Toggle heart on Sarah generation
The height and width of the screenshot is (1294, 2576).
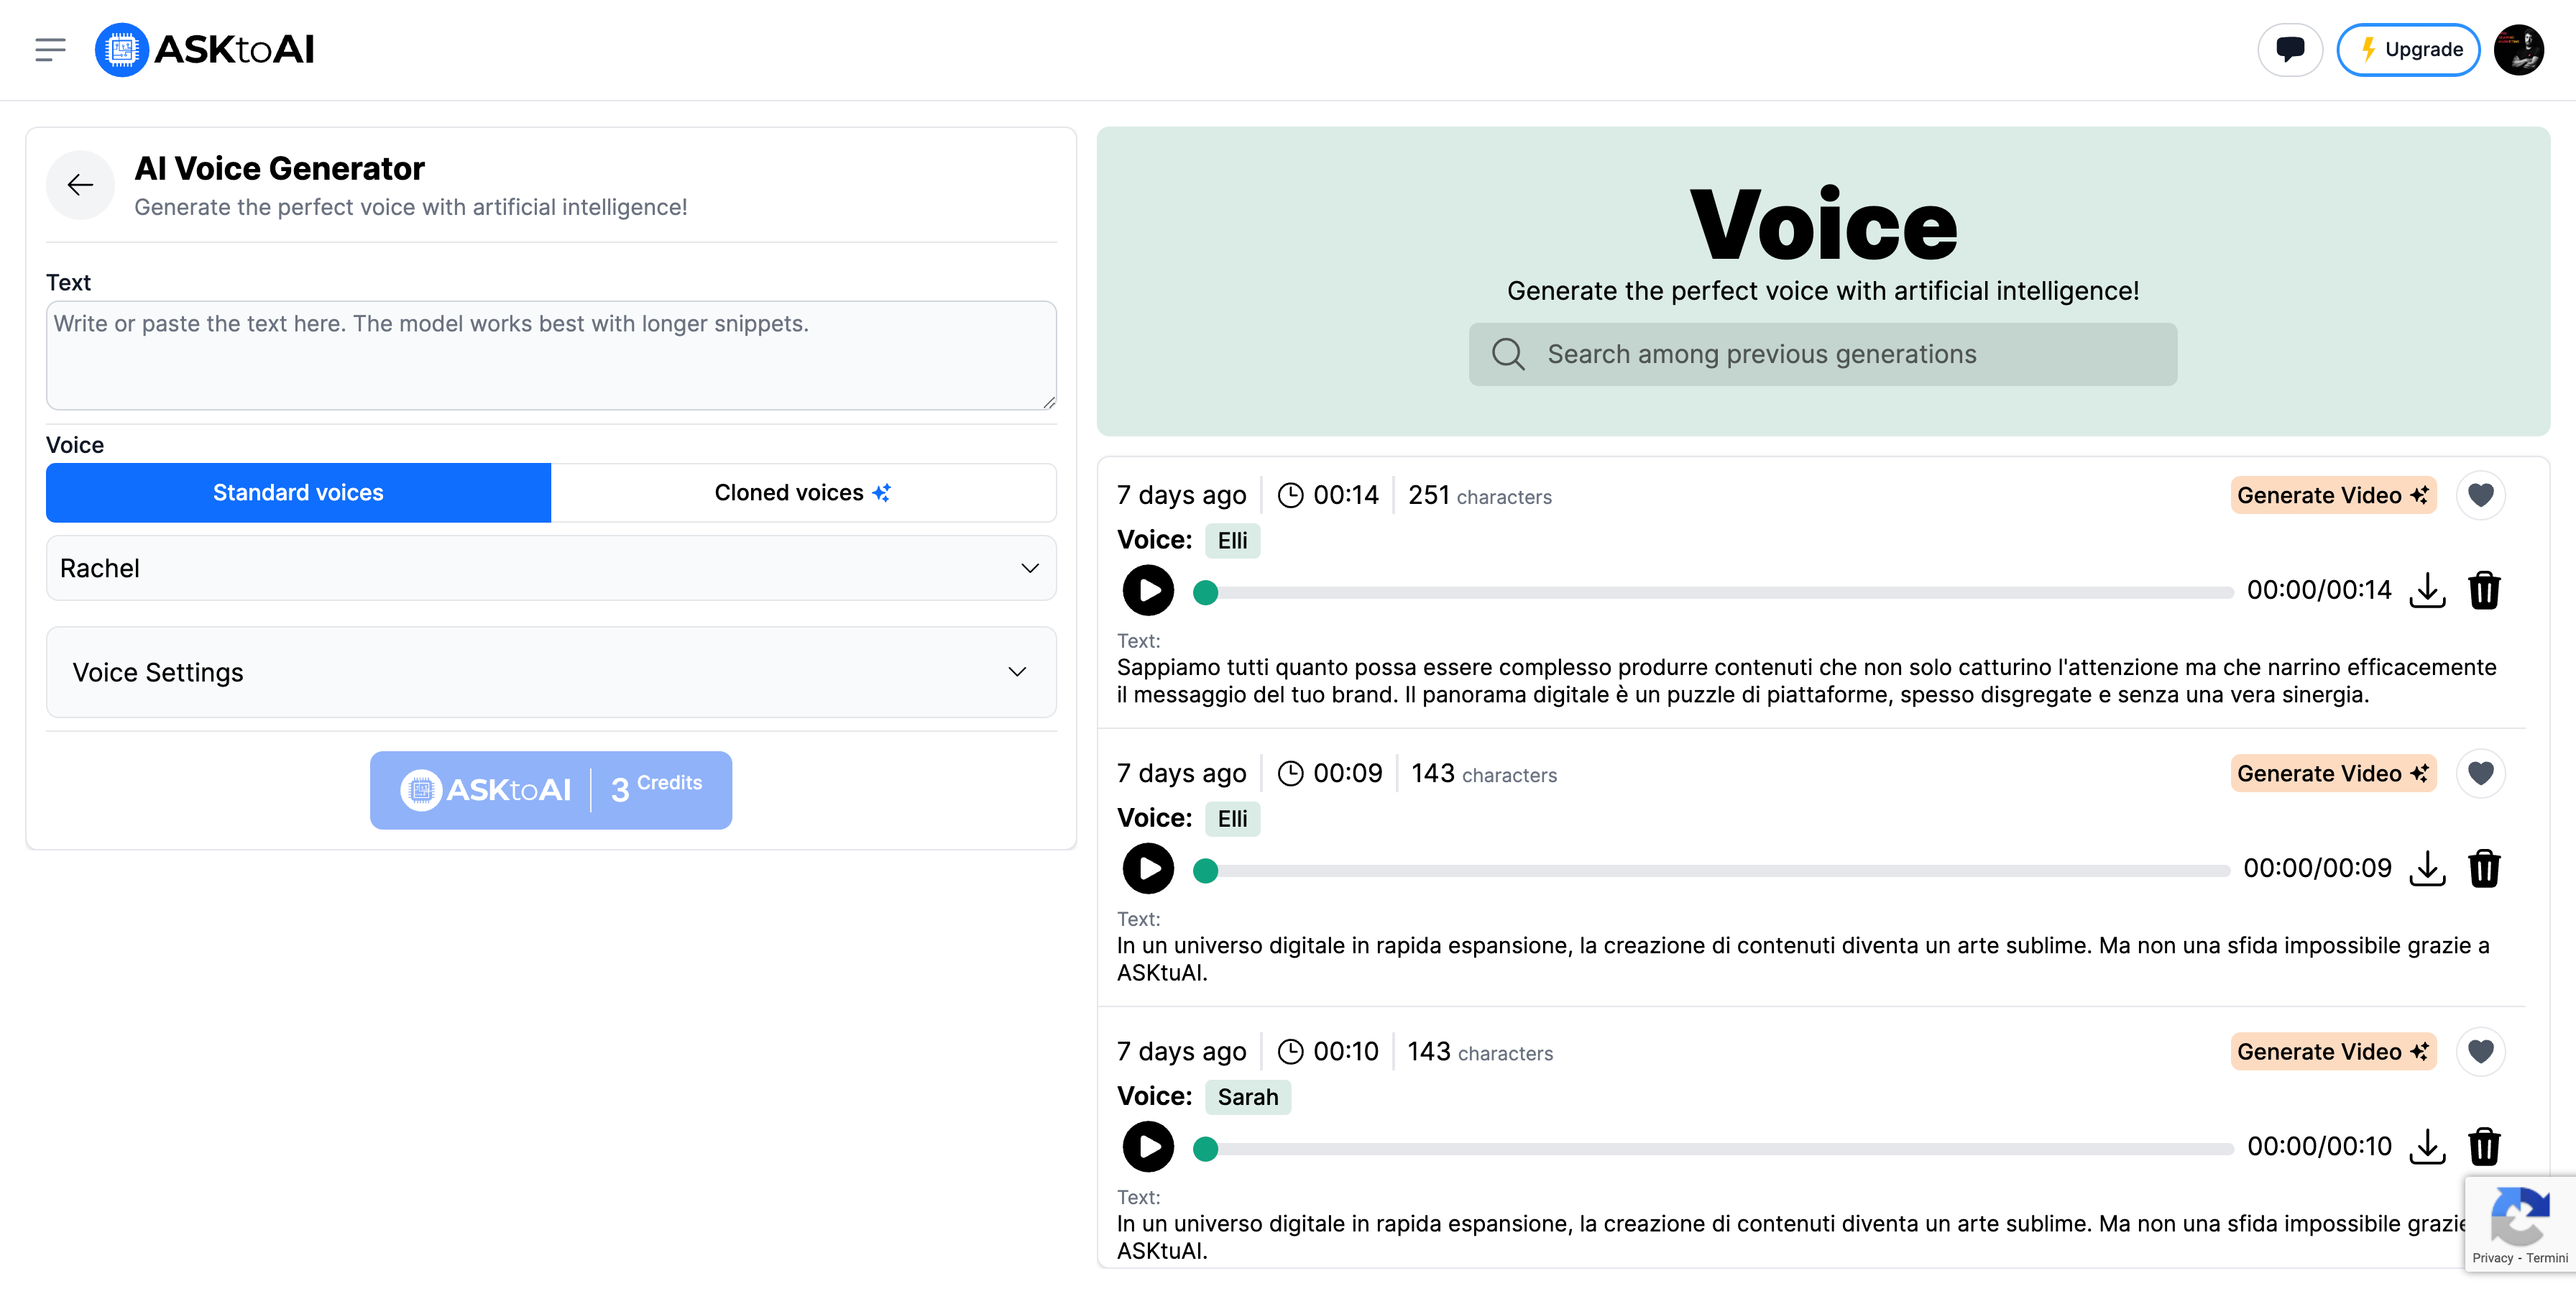tap(2480, 1051)
